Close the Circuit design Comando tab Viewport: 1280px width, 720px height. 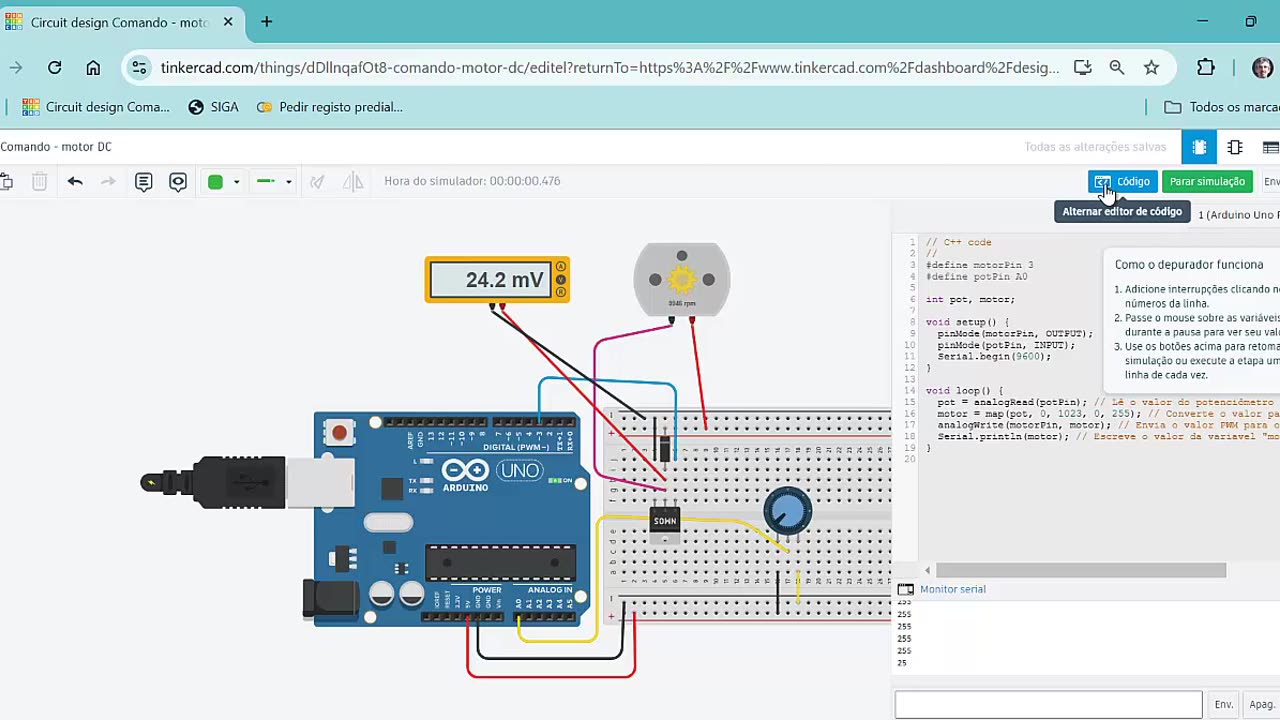coord(227,22)
